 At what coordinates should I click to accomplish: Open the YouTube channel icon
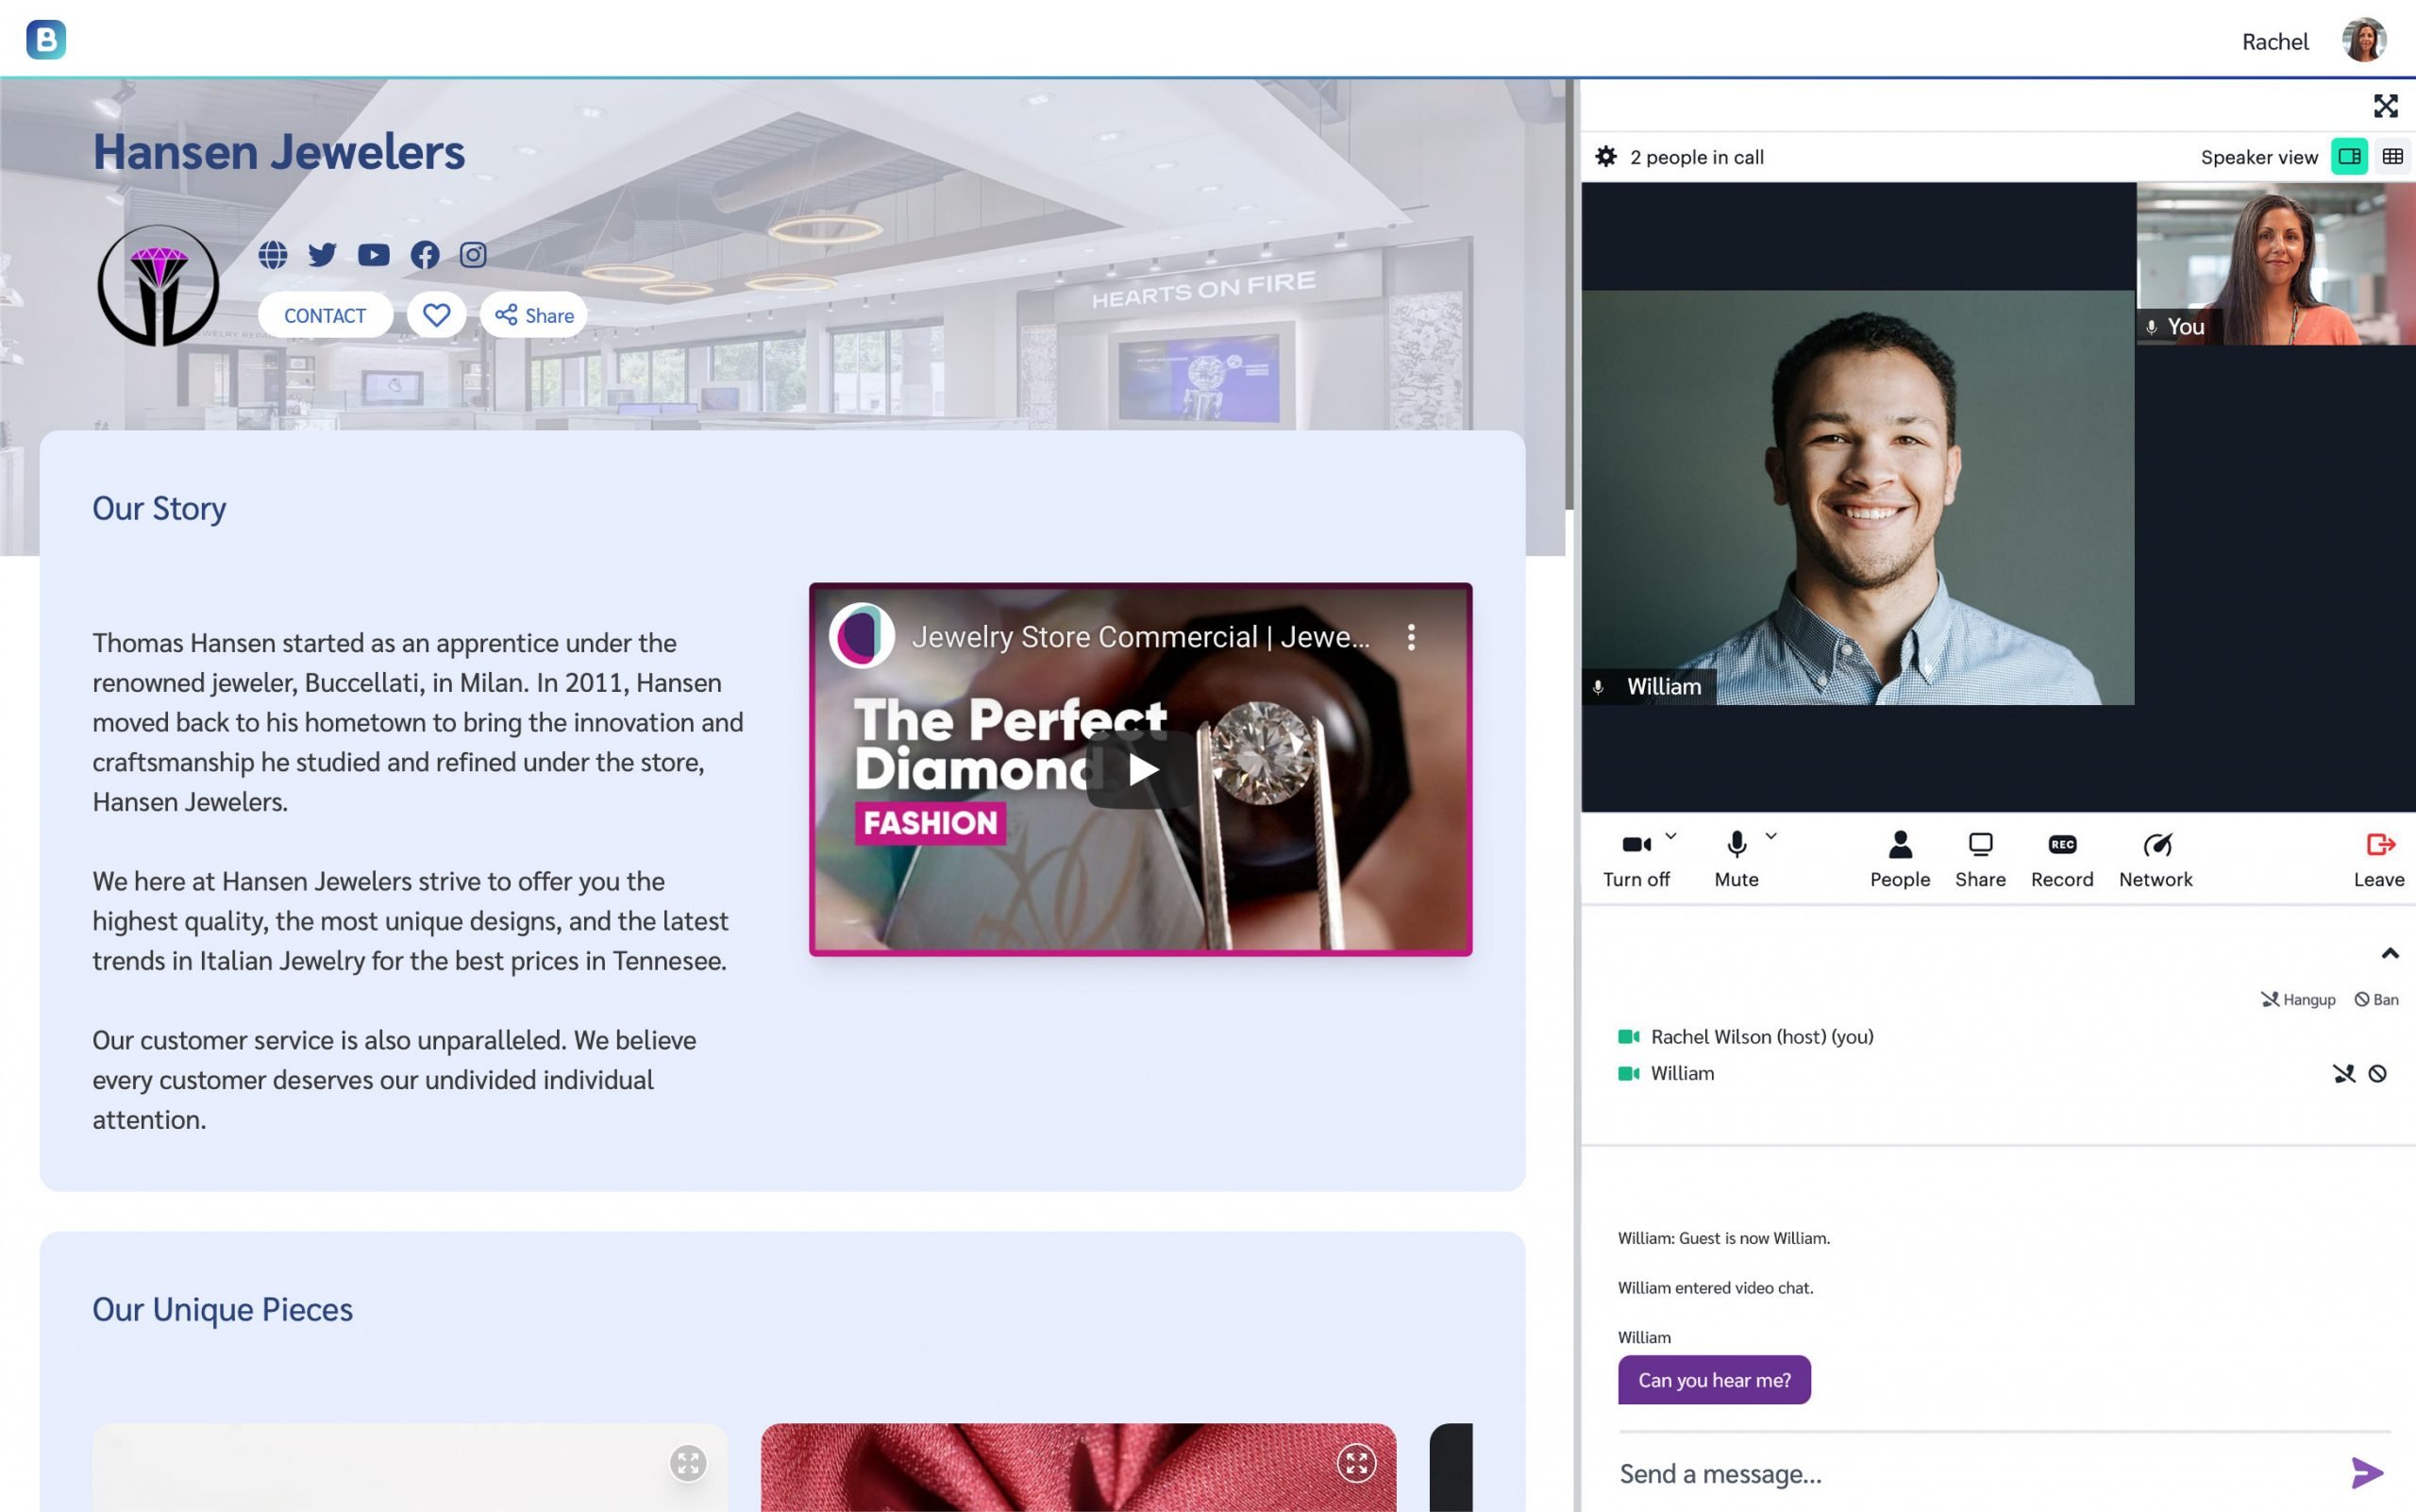373,255
